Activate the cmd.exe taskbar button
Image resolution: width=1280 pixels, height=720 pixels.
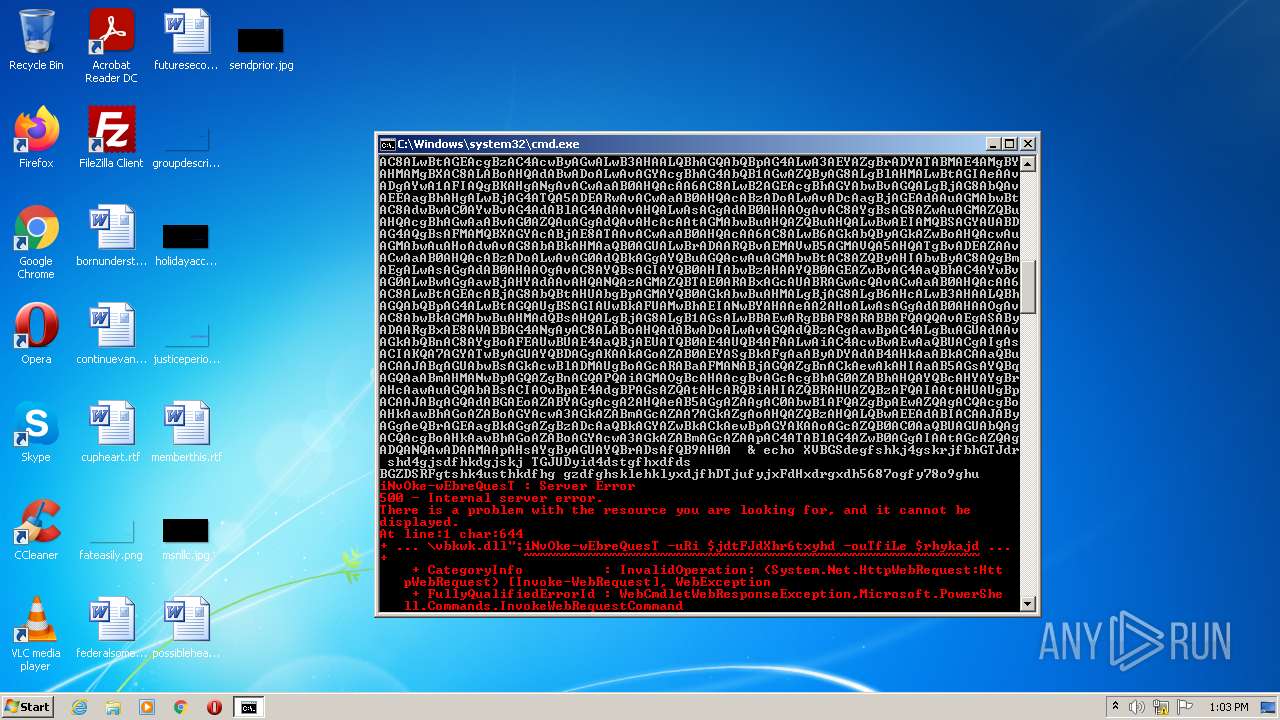(248, 707)
